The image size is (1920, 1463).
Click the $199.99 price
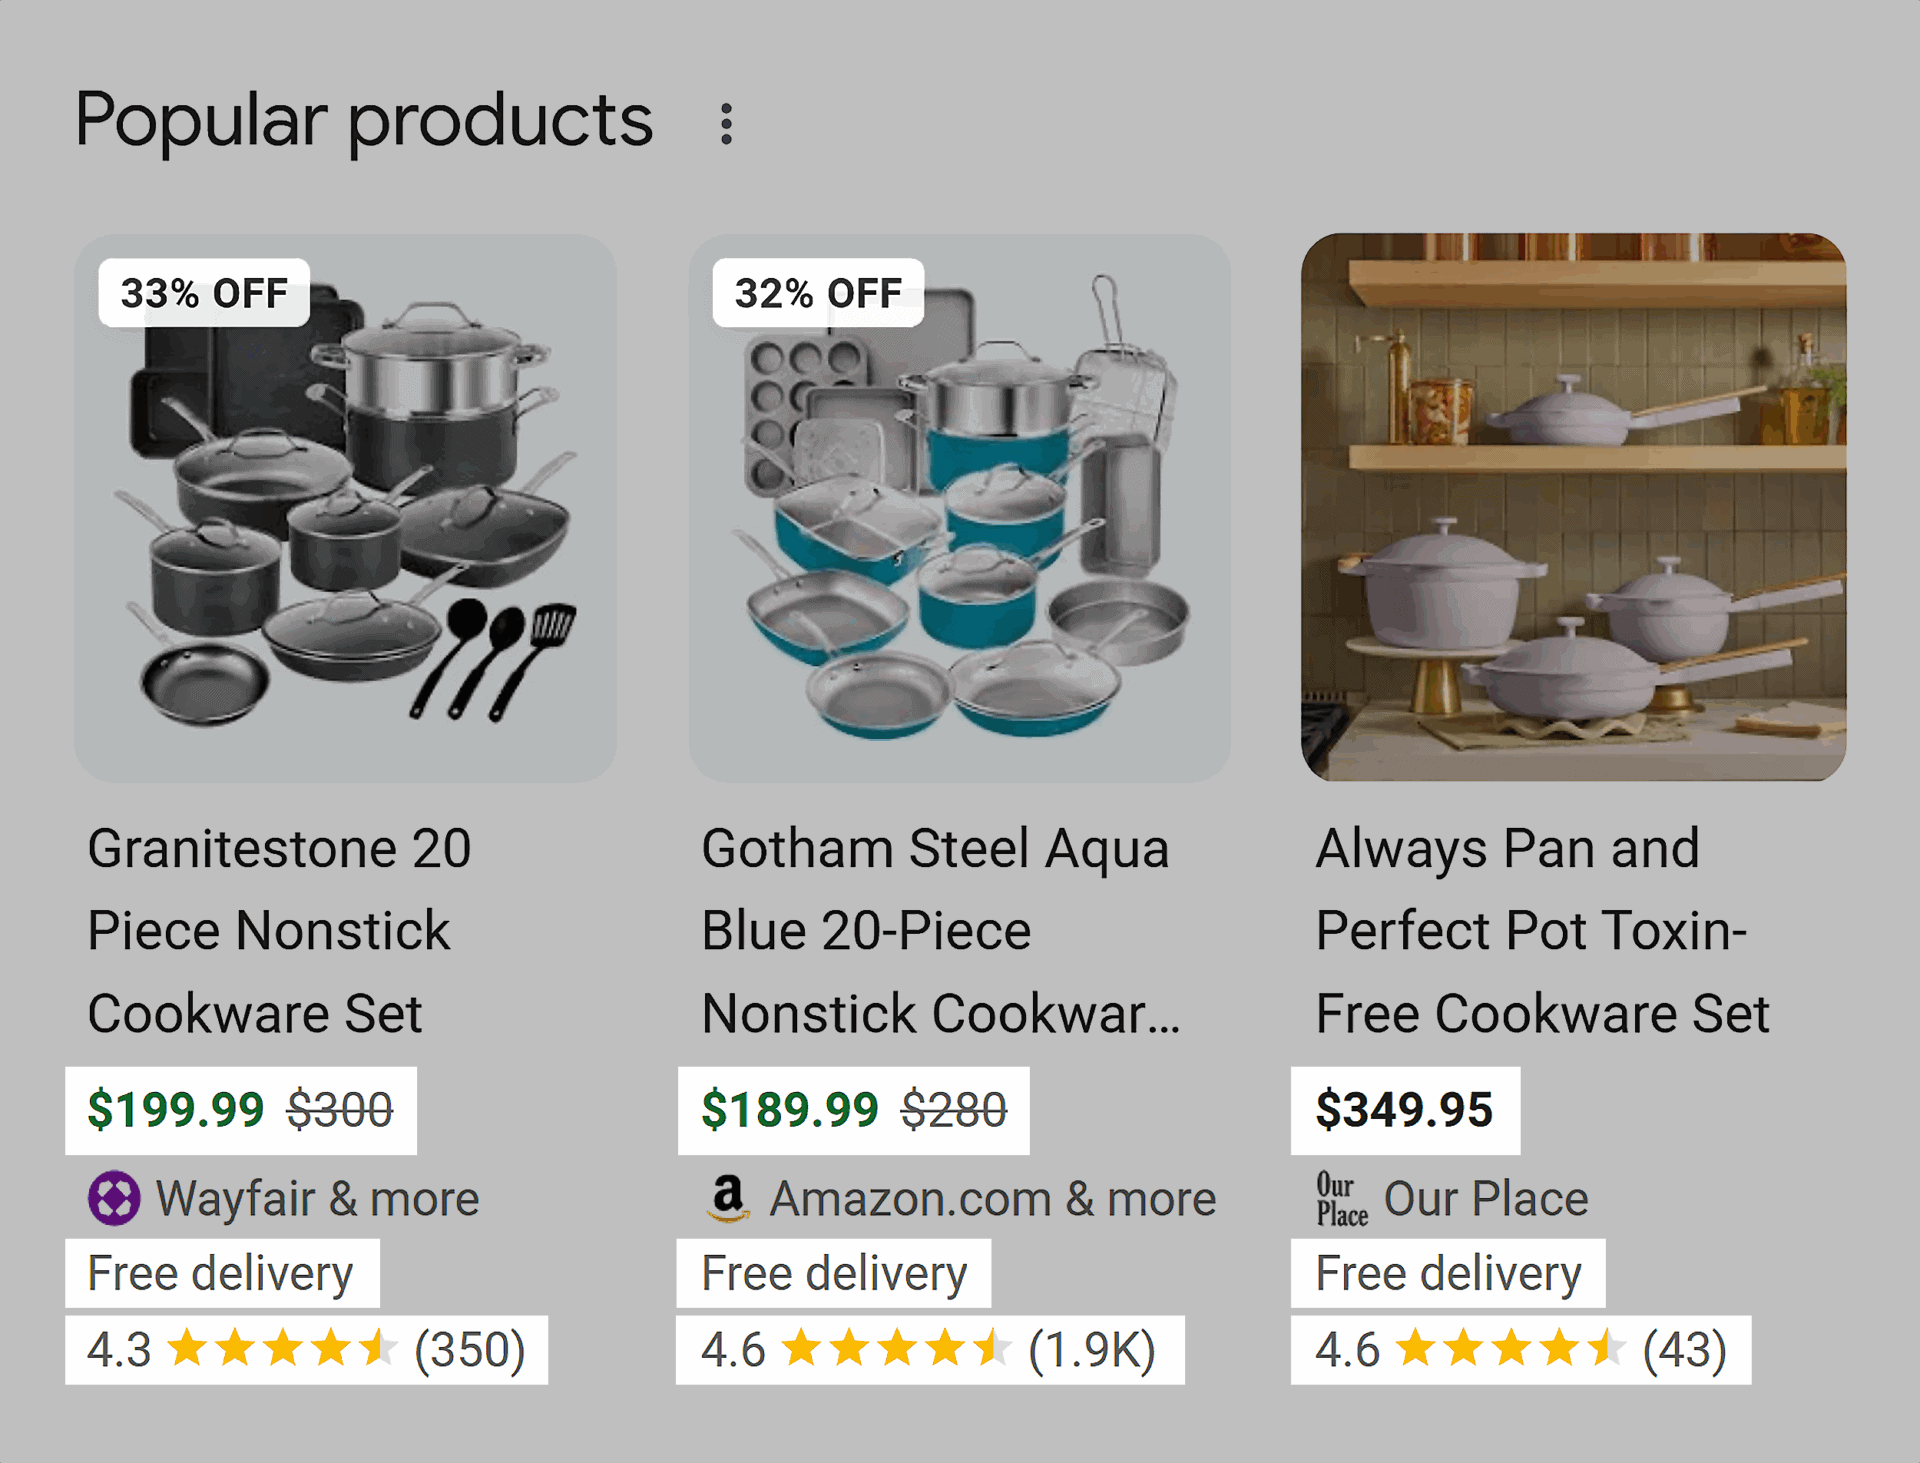pyautogui.click(x=176, y=1110)
